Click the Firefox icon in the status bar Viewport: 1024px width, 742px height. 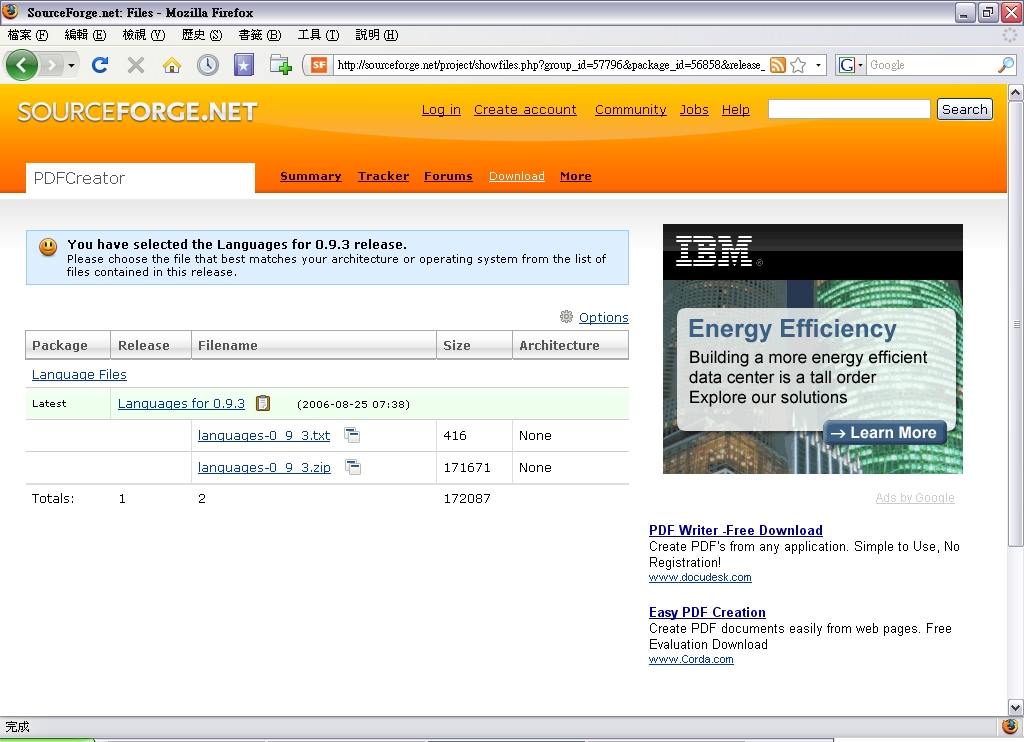pyautogui.click(x=1010, y=726)
